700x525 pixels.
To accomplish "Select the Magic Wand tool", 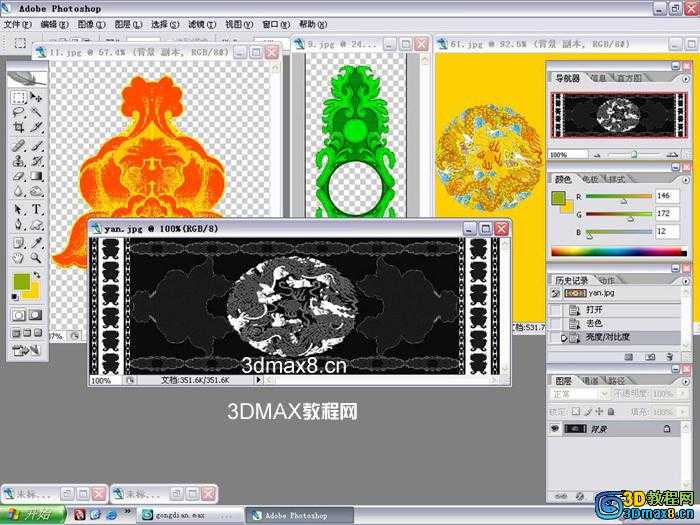I will click(x=36, y=112).
